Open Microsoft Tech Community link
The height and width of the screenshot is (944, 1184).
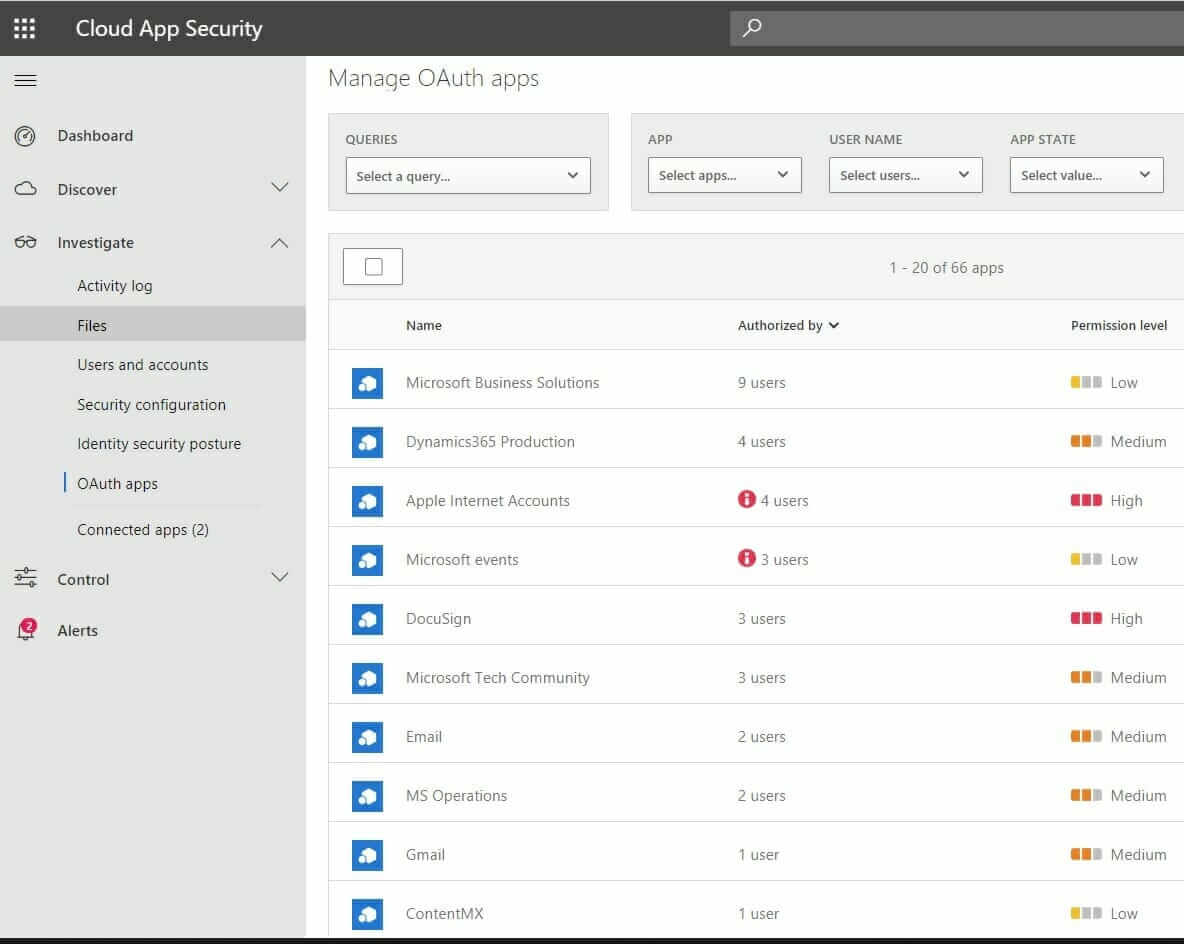click(498, 677)
